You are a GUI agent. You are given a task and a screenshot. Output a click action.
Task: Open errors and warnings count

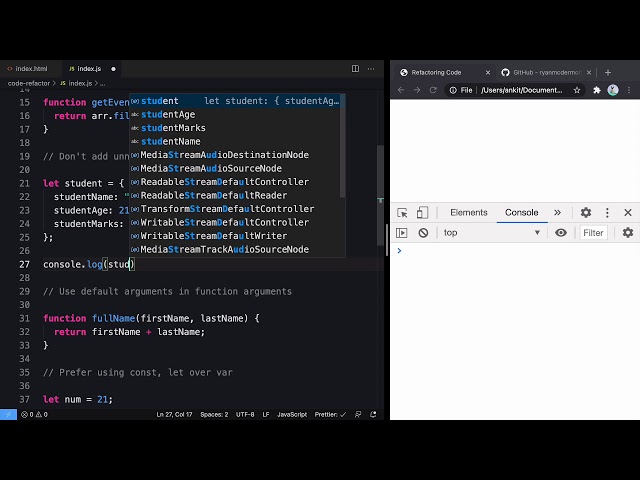pos(34,414)
